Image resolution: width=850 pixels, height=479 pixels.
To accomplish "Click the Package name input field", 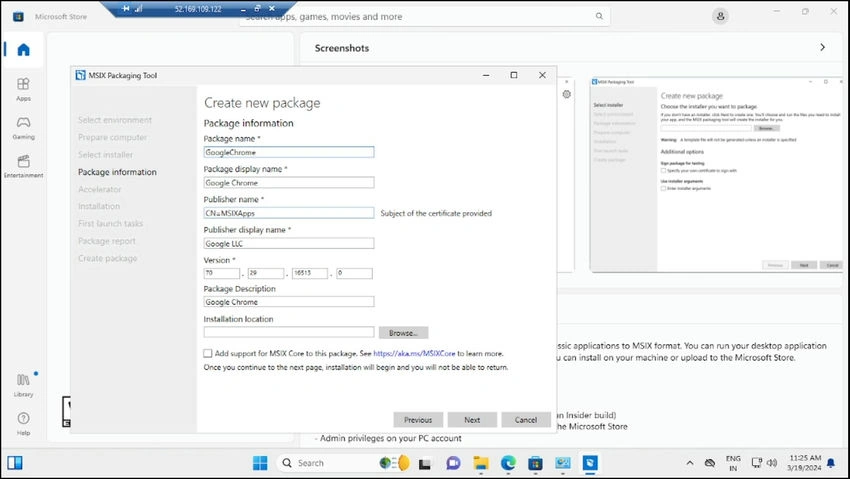I will [x=289, y=152].
